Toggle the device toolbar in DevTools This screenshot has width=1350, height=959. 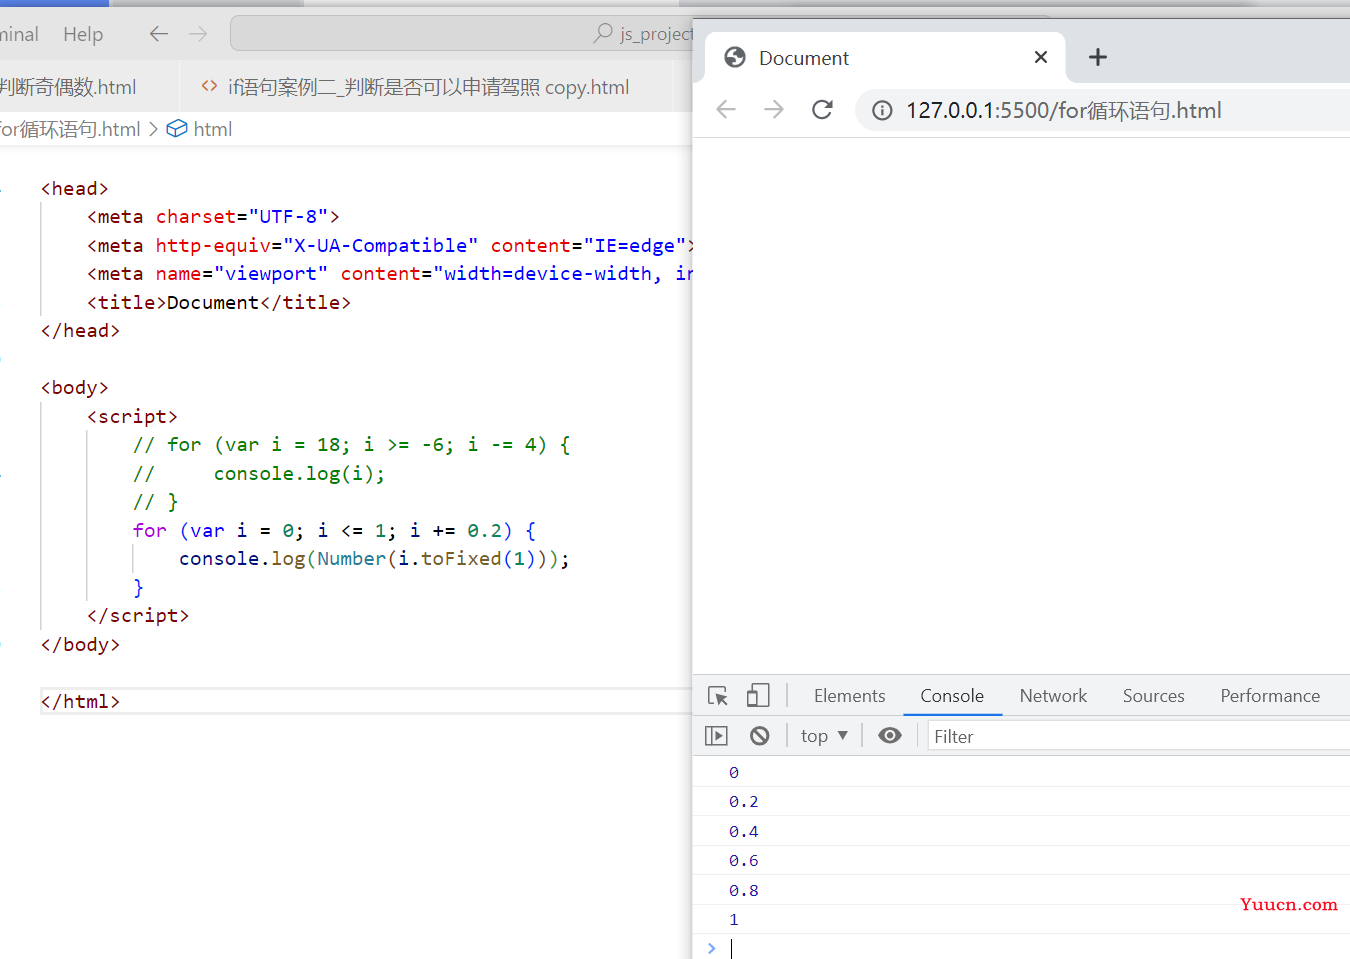758,696
